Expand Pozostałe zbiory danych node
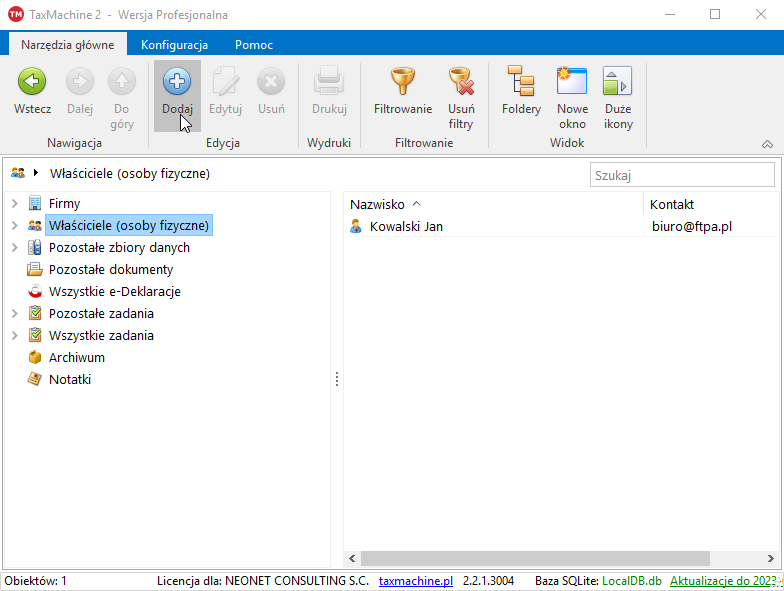Image resolution: width=784 pixels, height=591 pixels. tap(14, 248)
